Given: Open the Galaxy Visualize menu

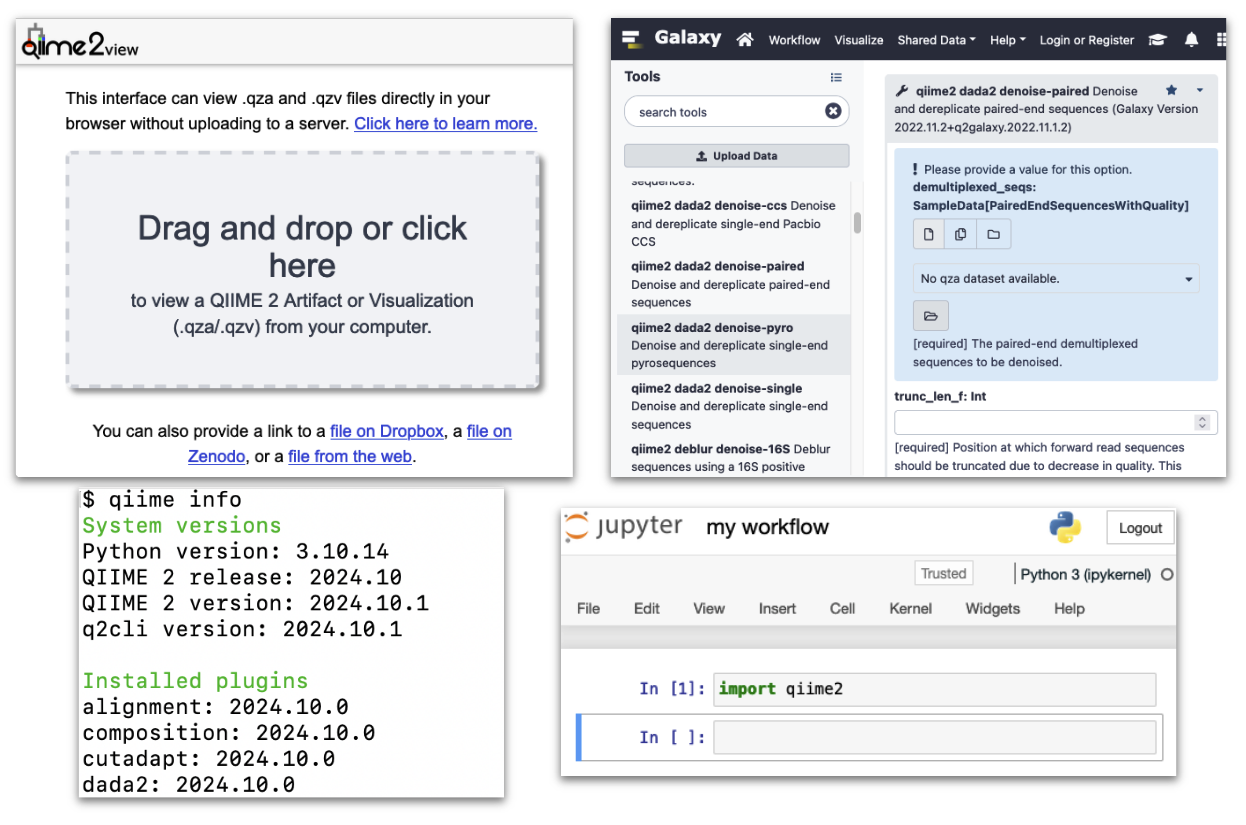Looking at the screenshot, I should (859, 40).
